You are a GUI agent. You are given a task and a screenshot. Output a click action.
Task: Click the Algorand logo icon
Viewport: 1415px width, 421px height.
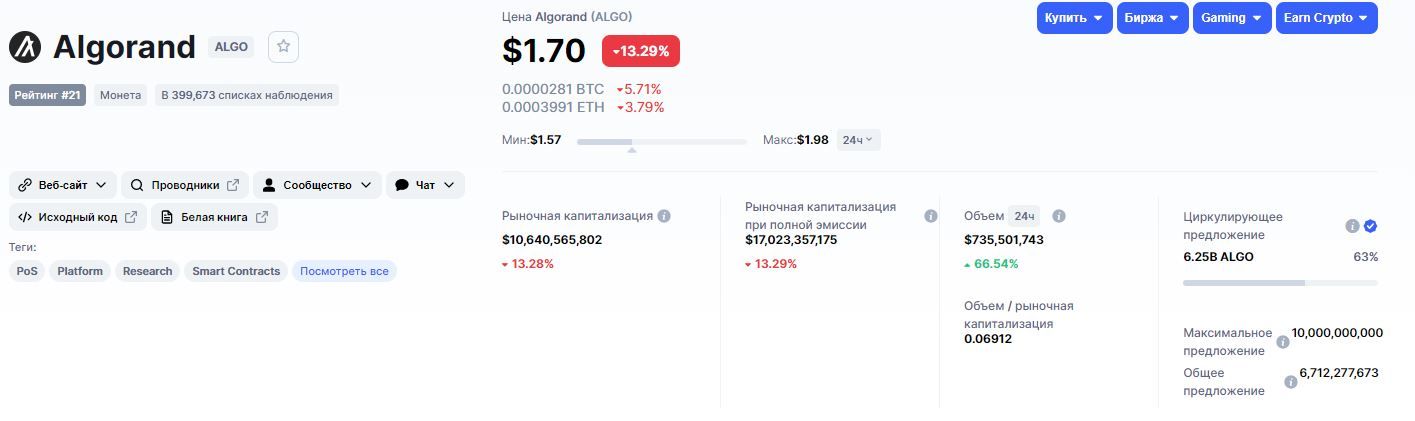25,47
